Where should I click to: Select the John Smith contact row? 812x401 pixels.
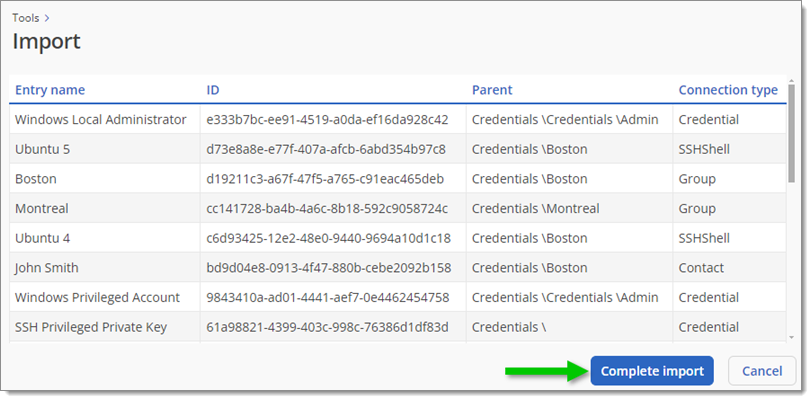click(397, 268)
